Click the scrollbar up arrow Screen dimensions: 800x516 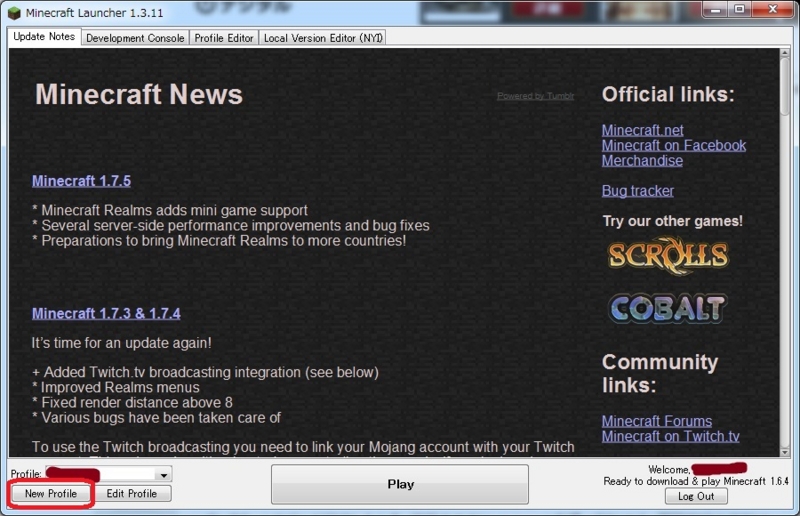click(785, 53)
